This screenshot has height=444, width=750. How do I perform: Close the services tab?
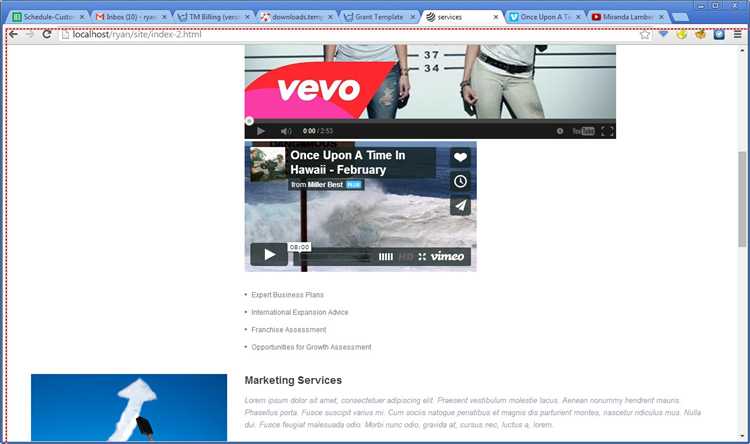(x=496, y=17)
